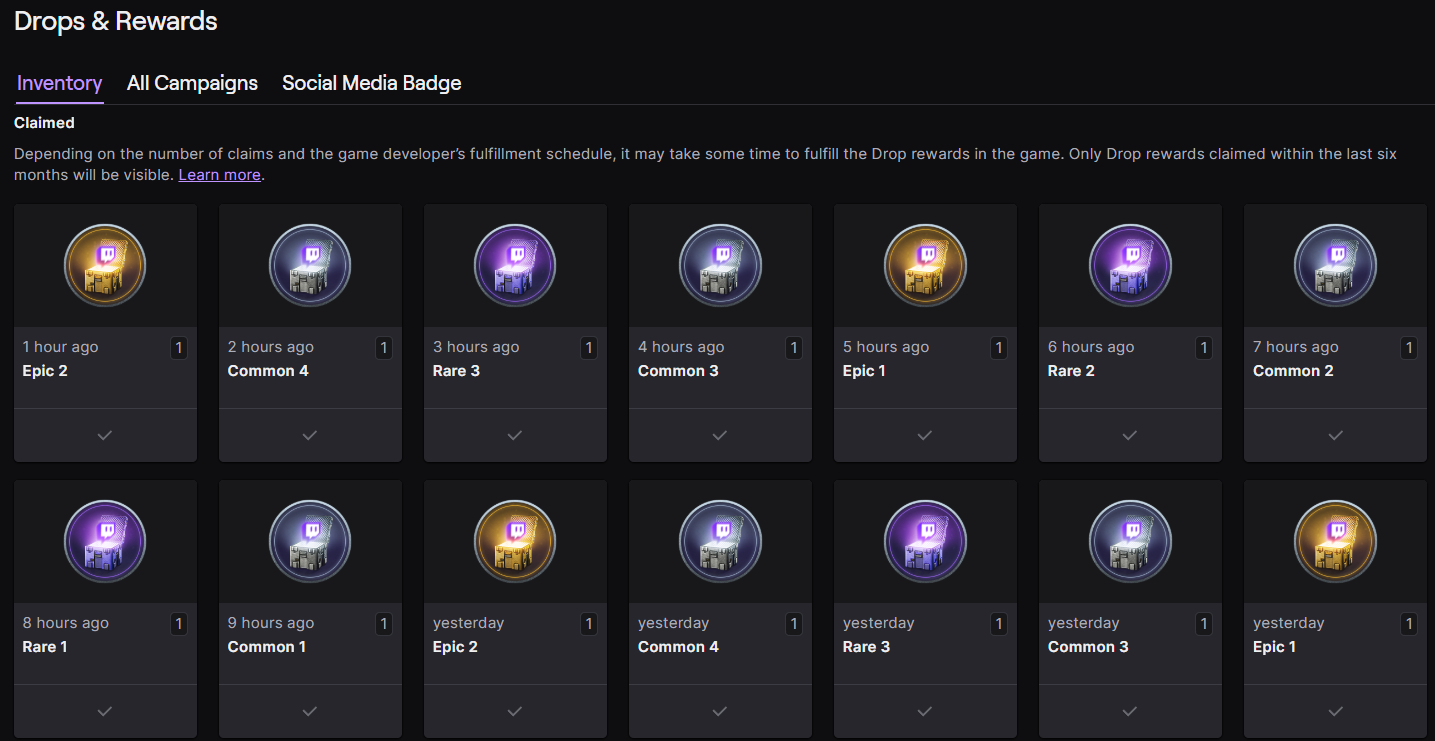The width and height of the screenshot is (1435, 741).
Task: Click the checkmark beneath Epic 1 from 5 hours ago
Action: pyautogui.click(x=925, y=435)
